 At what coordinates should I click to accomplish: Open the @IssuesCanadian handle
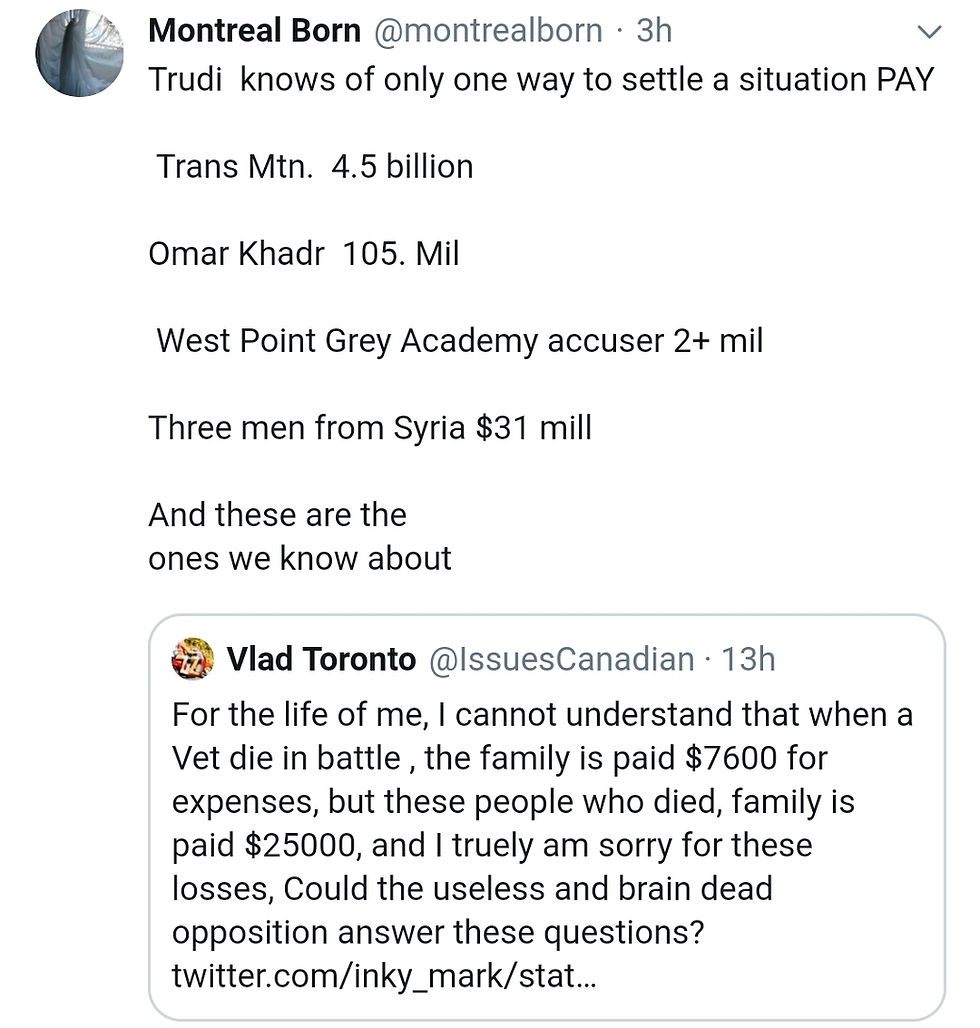point(562,659)
